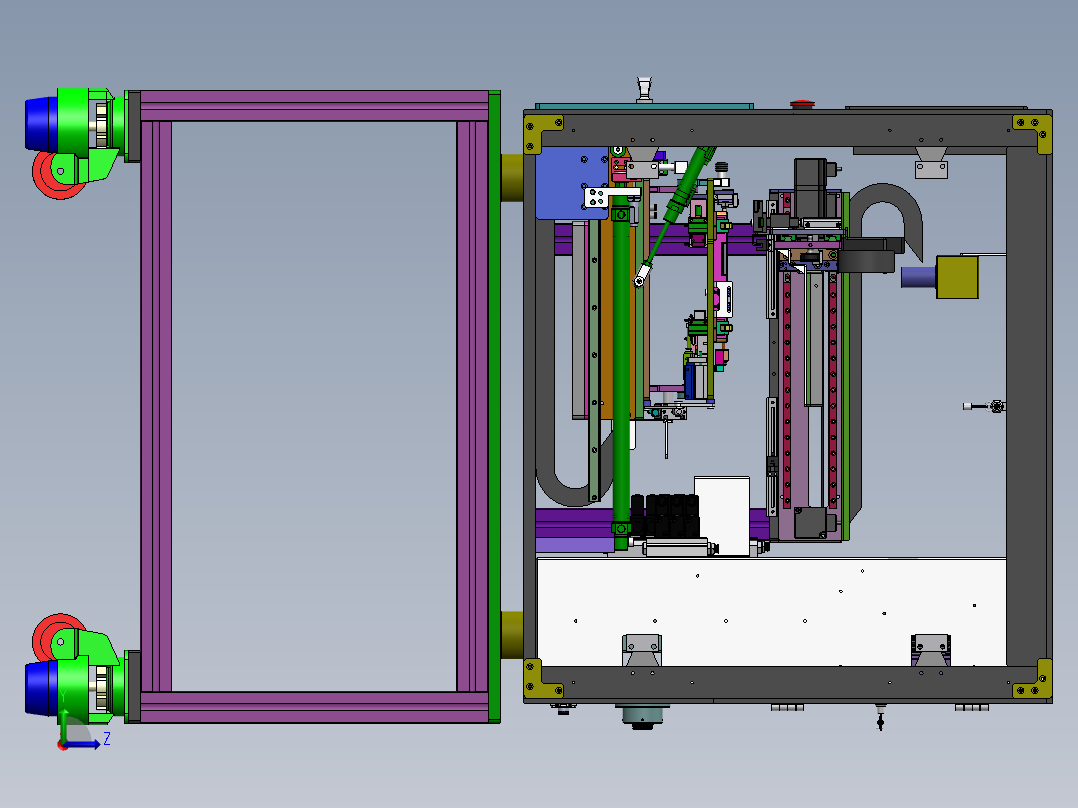Pick the black solenoid valve manifold block
1078x808 pixels.
tap(665, 516)
